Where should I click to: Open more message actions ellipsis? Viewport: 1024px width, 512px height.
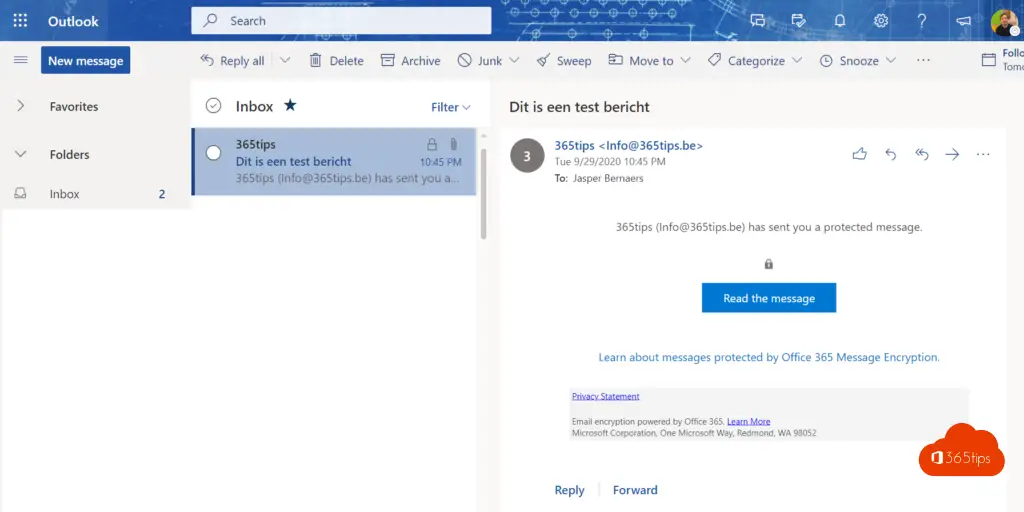point(983,154)
